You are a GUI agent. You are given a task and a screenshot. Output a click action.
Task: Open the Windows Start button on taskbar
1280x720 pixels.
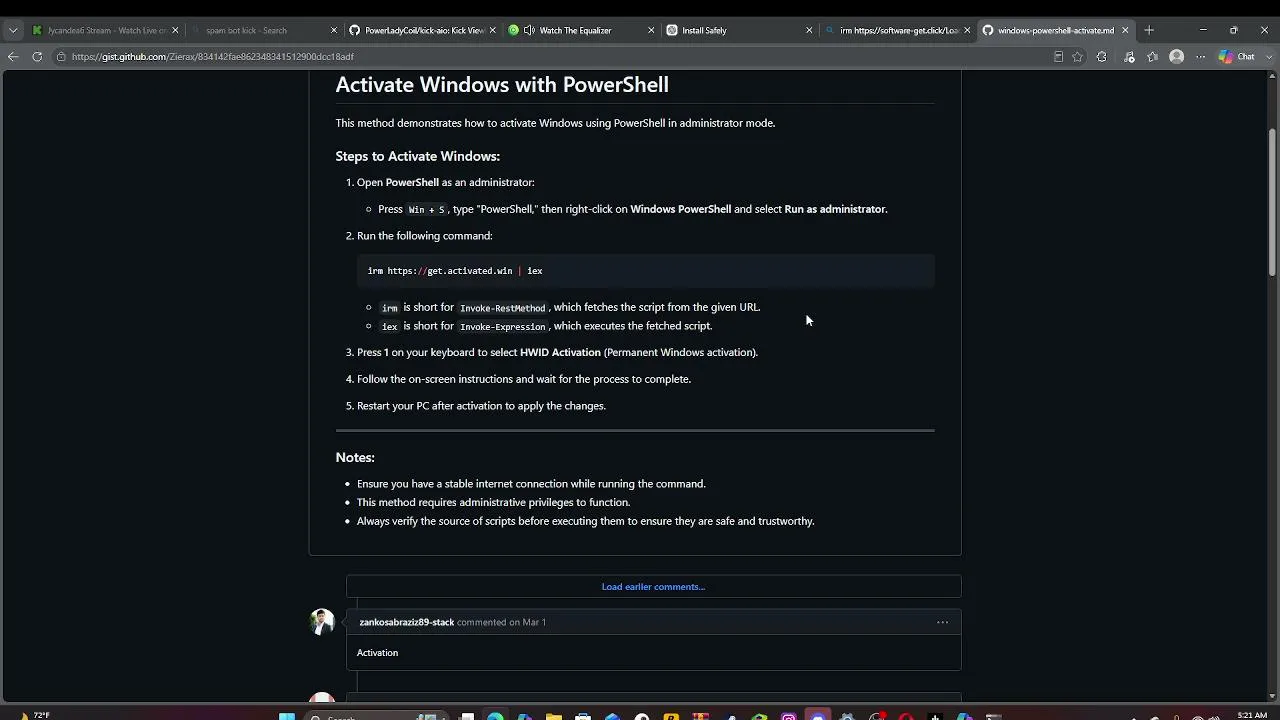click(287, 716)
